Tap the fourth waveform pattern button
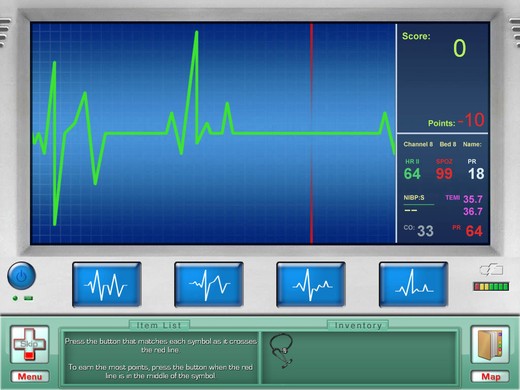This screenshot has height=390, width=520. (x=413, y=284)
